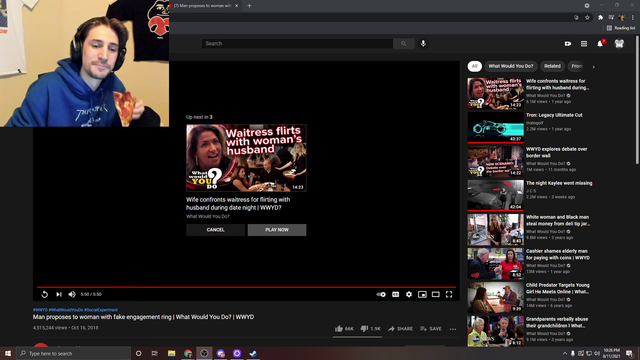Viewport: 640px width, 360px height.
Task: Click the YouTube search field
Action: pos(297,43)
